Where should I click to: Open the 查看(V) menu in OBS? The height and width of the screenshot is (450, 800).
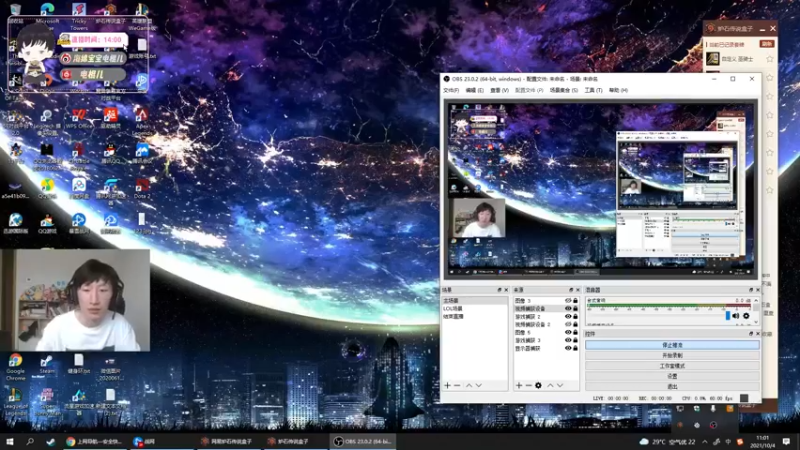(x=499, y=90)
